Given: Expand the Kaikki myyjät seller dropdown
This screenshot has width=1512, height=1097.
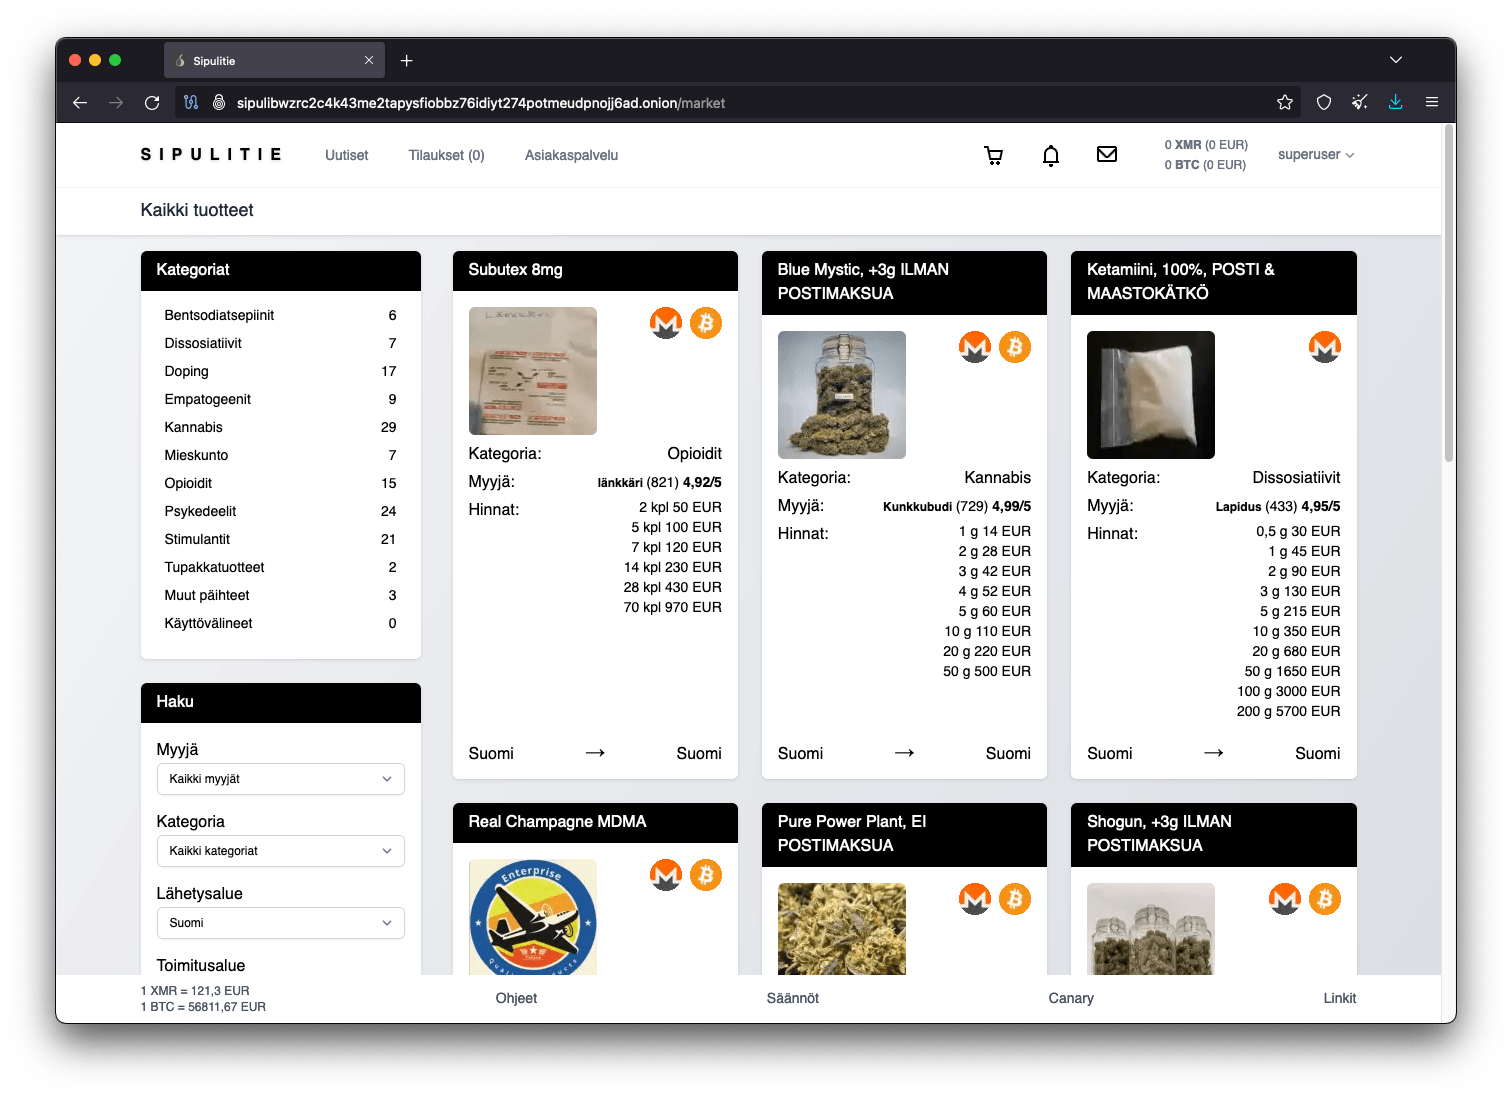Looking at the screenshot, I should pyautogui.click(x=280, y=779).
